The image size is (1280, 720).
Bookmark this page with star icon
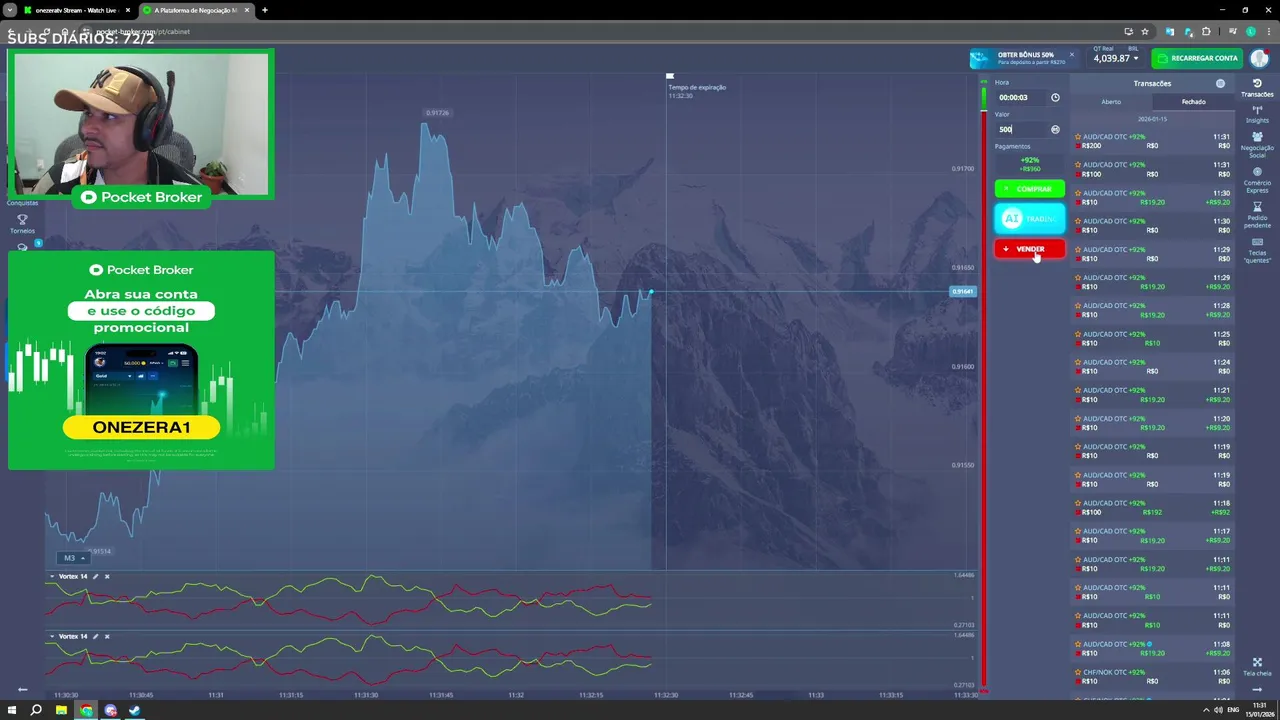click(1145, 31)
